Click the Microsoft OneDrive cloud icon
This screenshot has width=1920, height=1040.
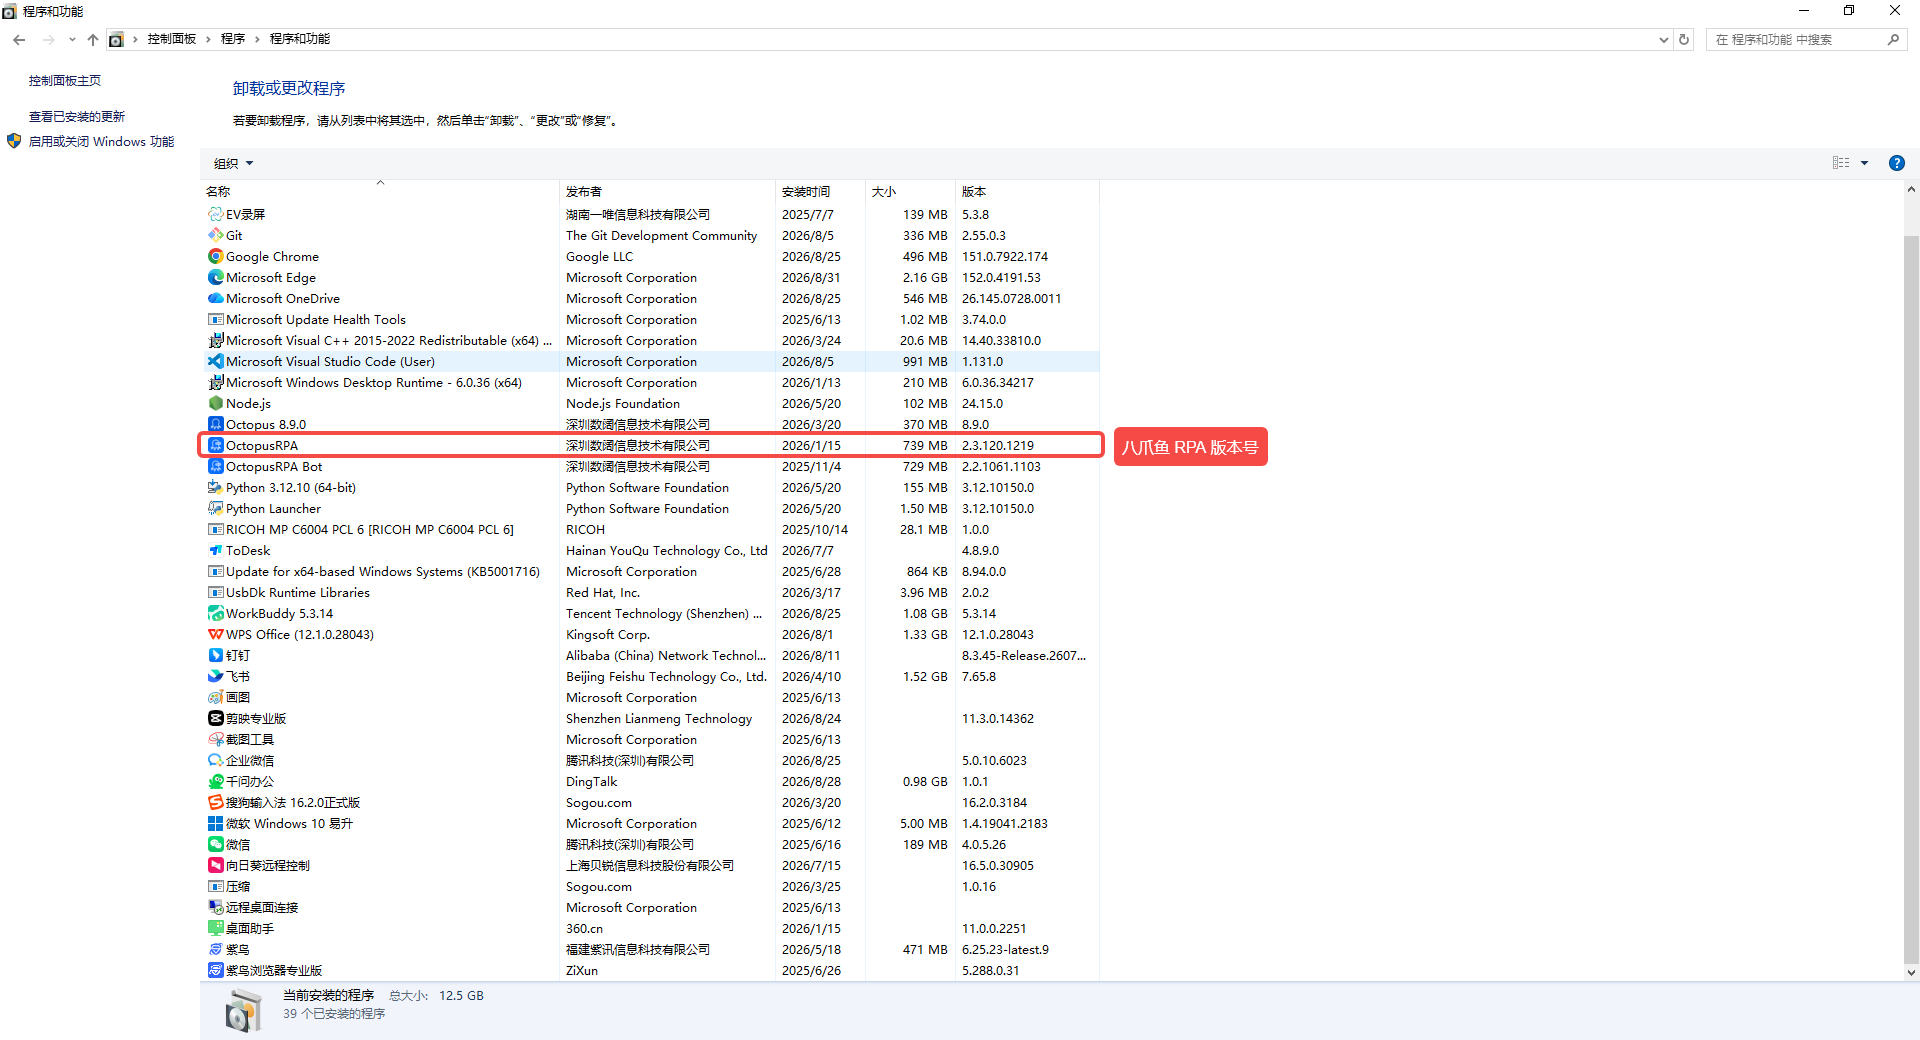[x=215, y=298]
